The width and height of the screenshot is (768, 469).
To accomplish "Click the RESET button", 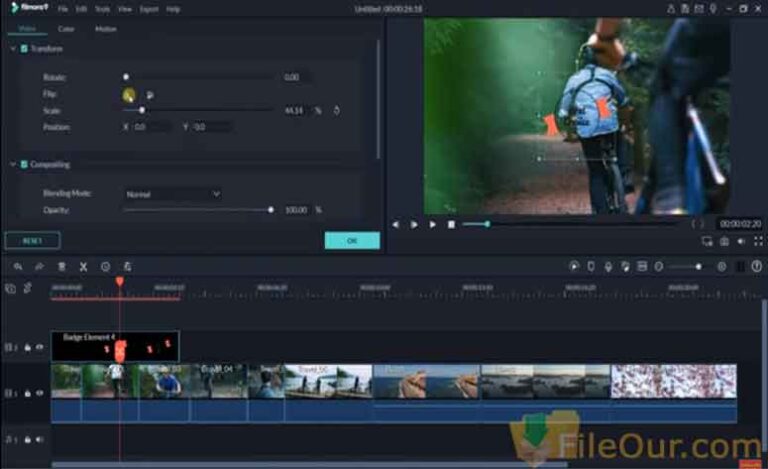I will click(x=32, y=241).
